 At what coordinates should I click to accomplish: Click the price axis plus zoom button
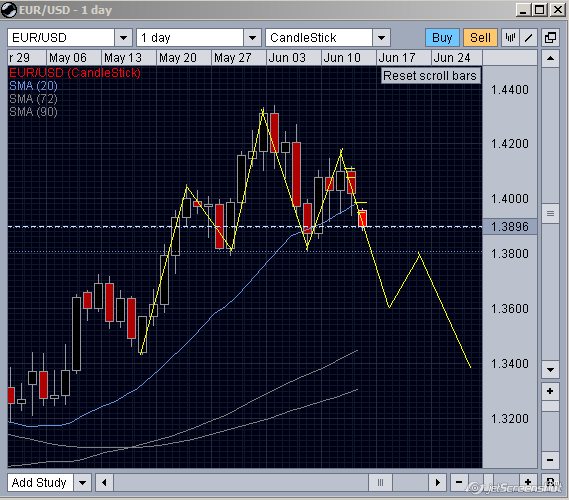[550, 391]
